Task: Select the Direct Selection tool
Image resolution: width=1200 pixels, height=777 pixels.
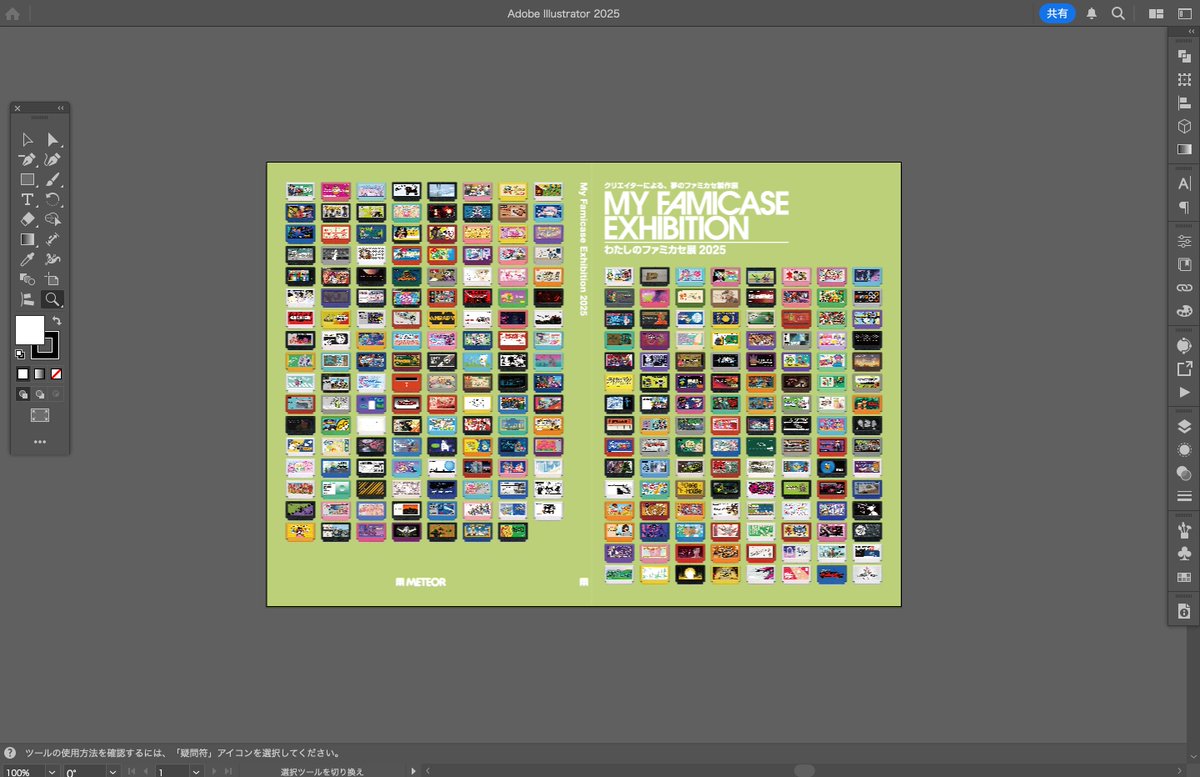Action: 52,140
